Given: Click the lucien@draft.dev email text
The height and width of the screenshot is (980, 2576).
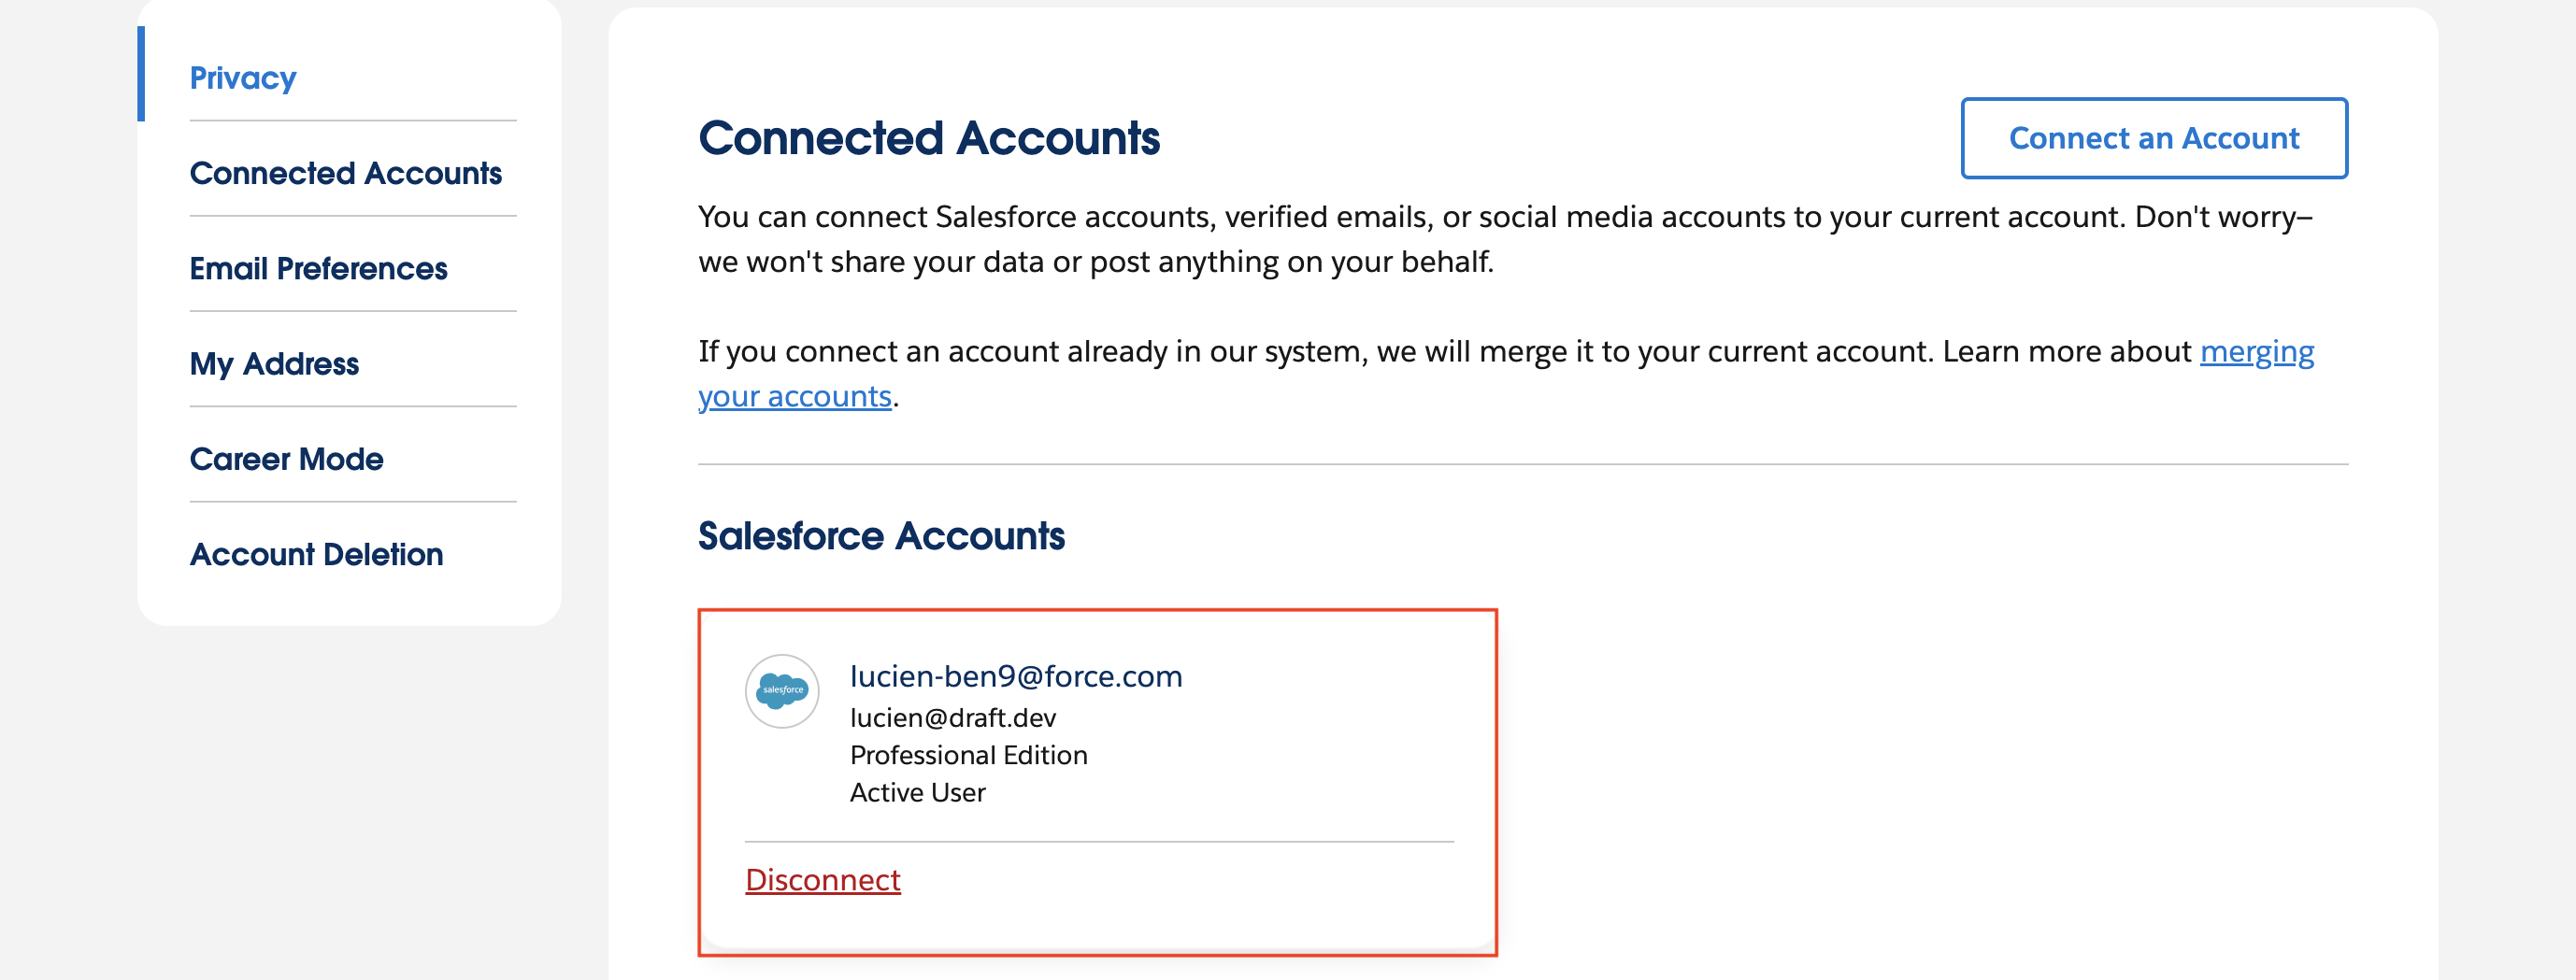Looking at the screenshot, I should click(x=953, y=717).
